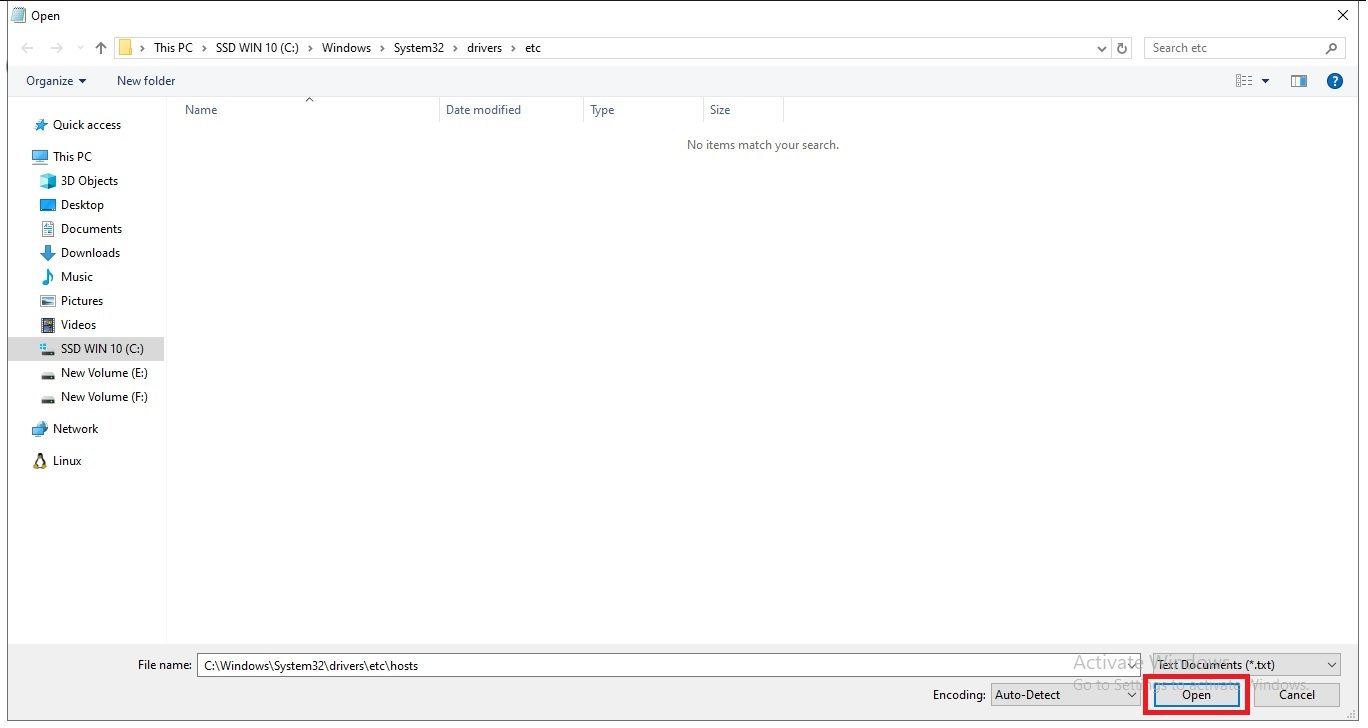Click the highlighted Open button

click(1195, 694)
